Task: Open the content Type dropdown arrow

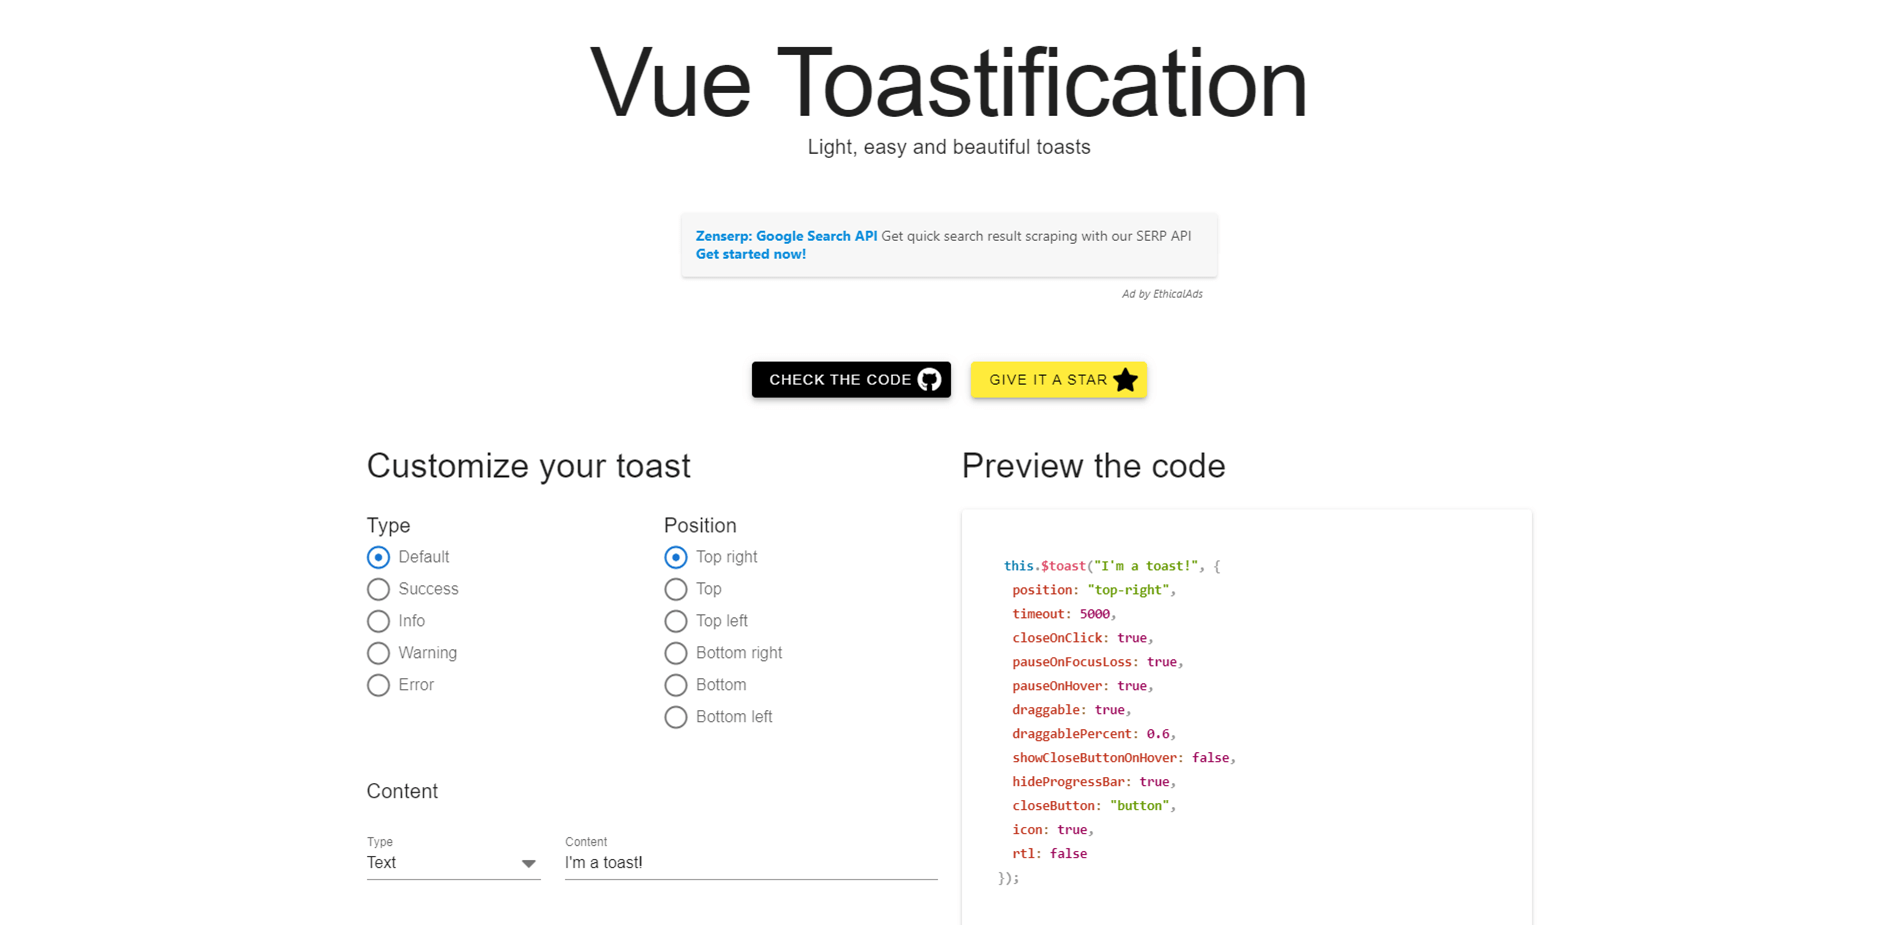Action: coord(528,863)
